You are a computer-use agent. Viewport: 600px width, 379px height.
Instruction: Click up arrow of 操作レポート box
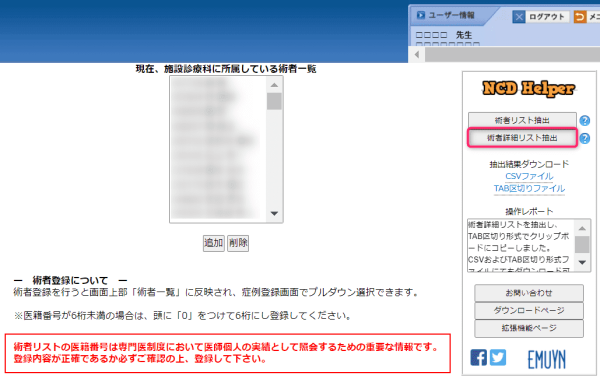582,229
